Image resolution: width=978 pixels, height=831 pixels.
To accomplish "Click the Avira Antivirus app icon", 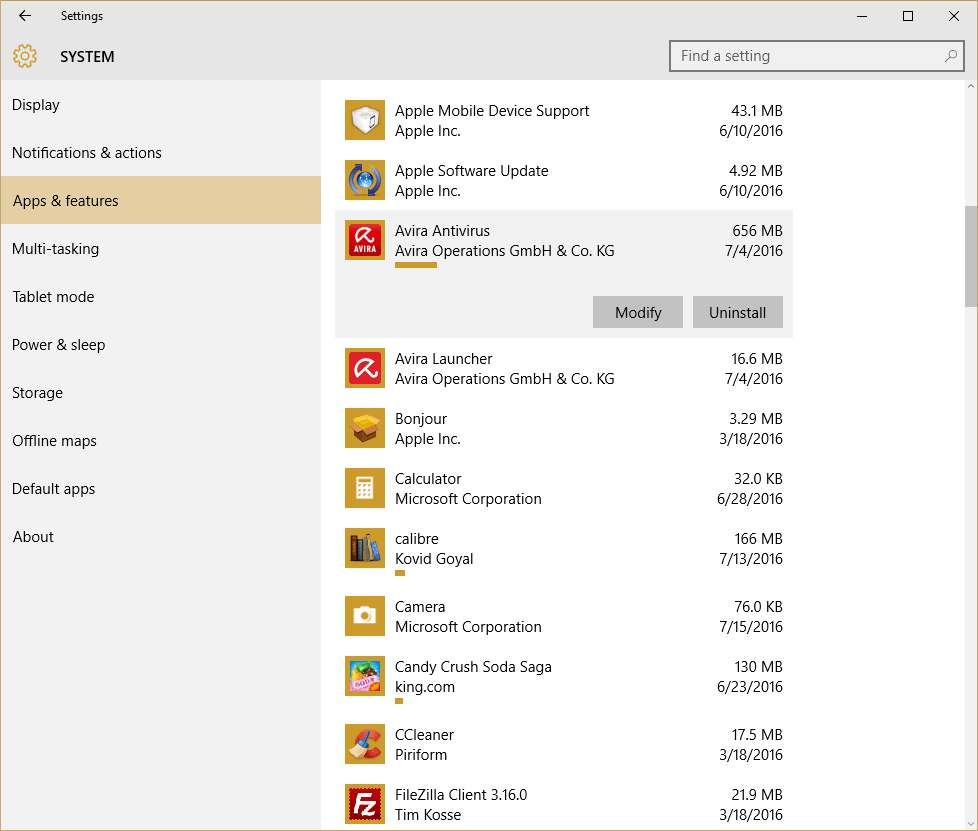I will click(x=365, y=240).
